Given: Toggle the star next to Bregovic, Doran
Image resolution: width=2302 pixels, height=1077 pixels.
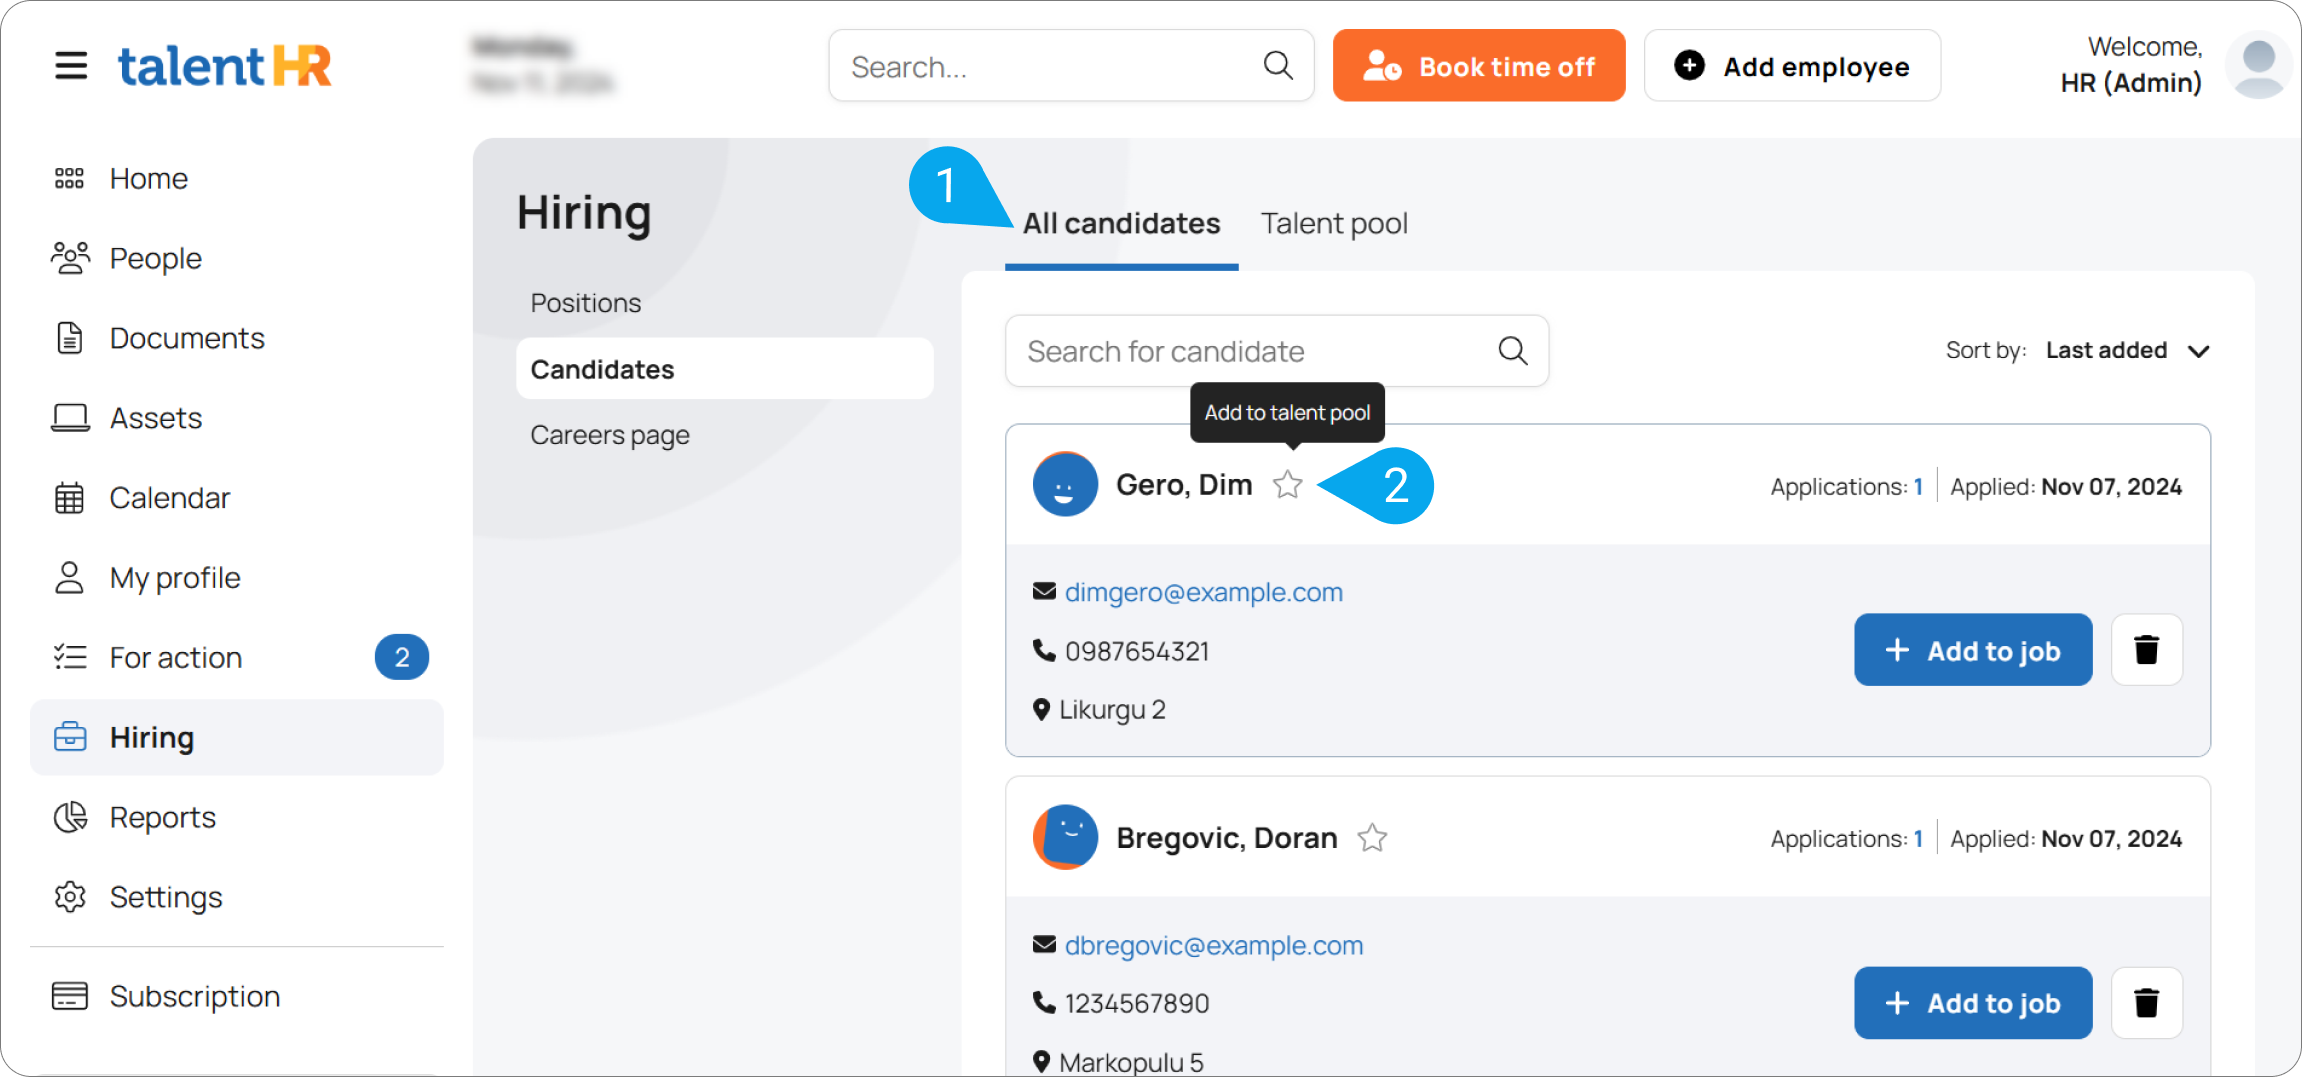Looking at the screenshot, I should (1372, 838).
